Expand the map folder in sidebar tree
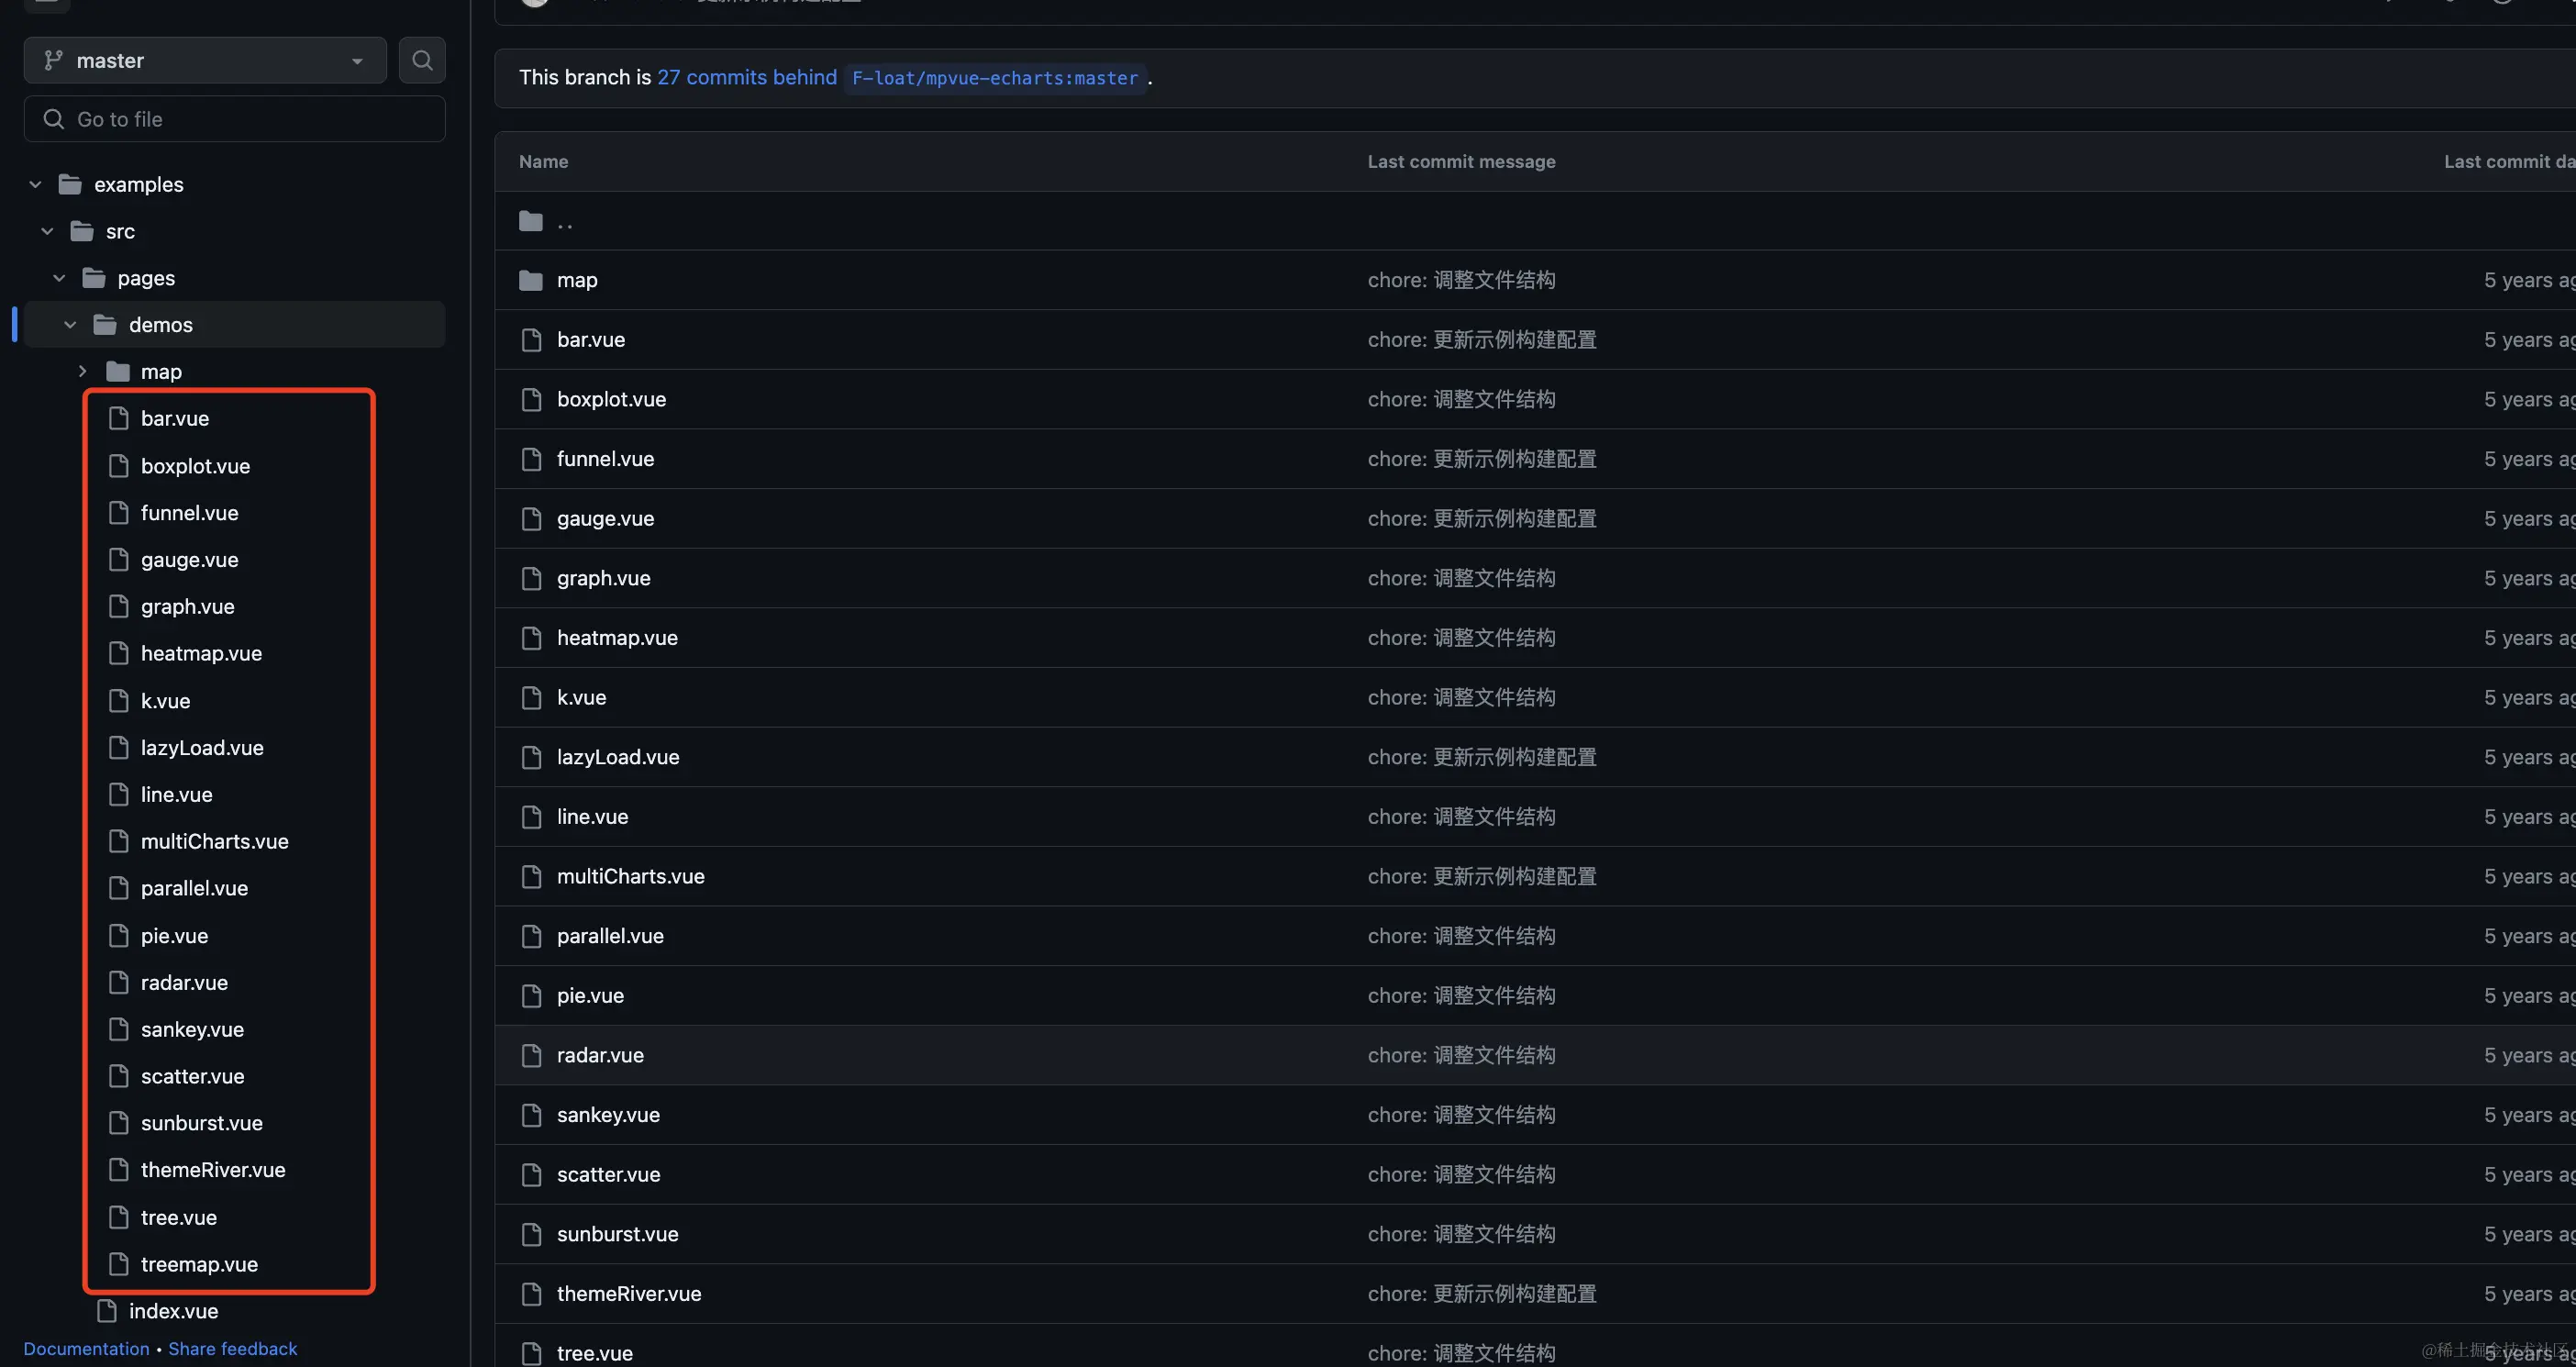Screen dimensions: 2576x1367 82,371
